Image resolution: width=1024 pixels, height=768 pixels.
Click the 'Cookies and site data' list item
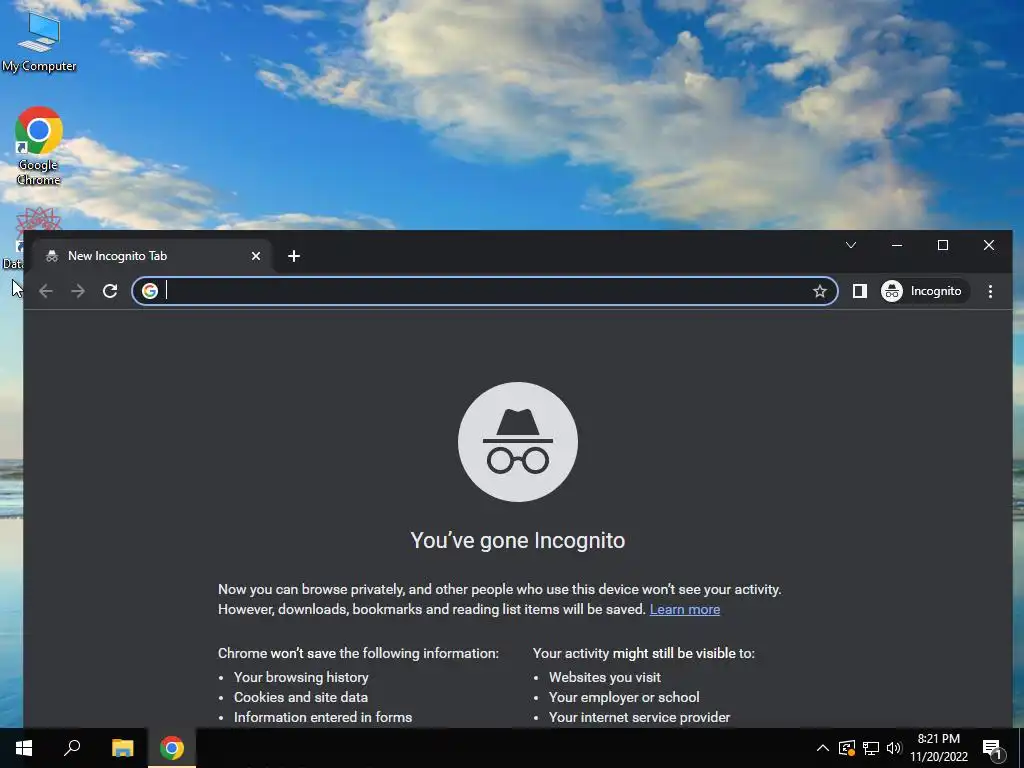pos(301,697)
